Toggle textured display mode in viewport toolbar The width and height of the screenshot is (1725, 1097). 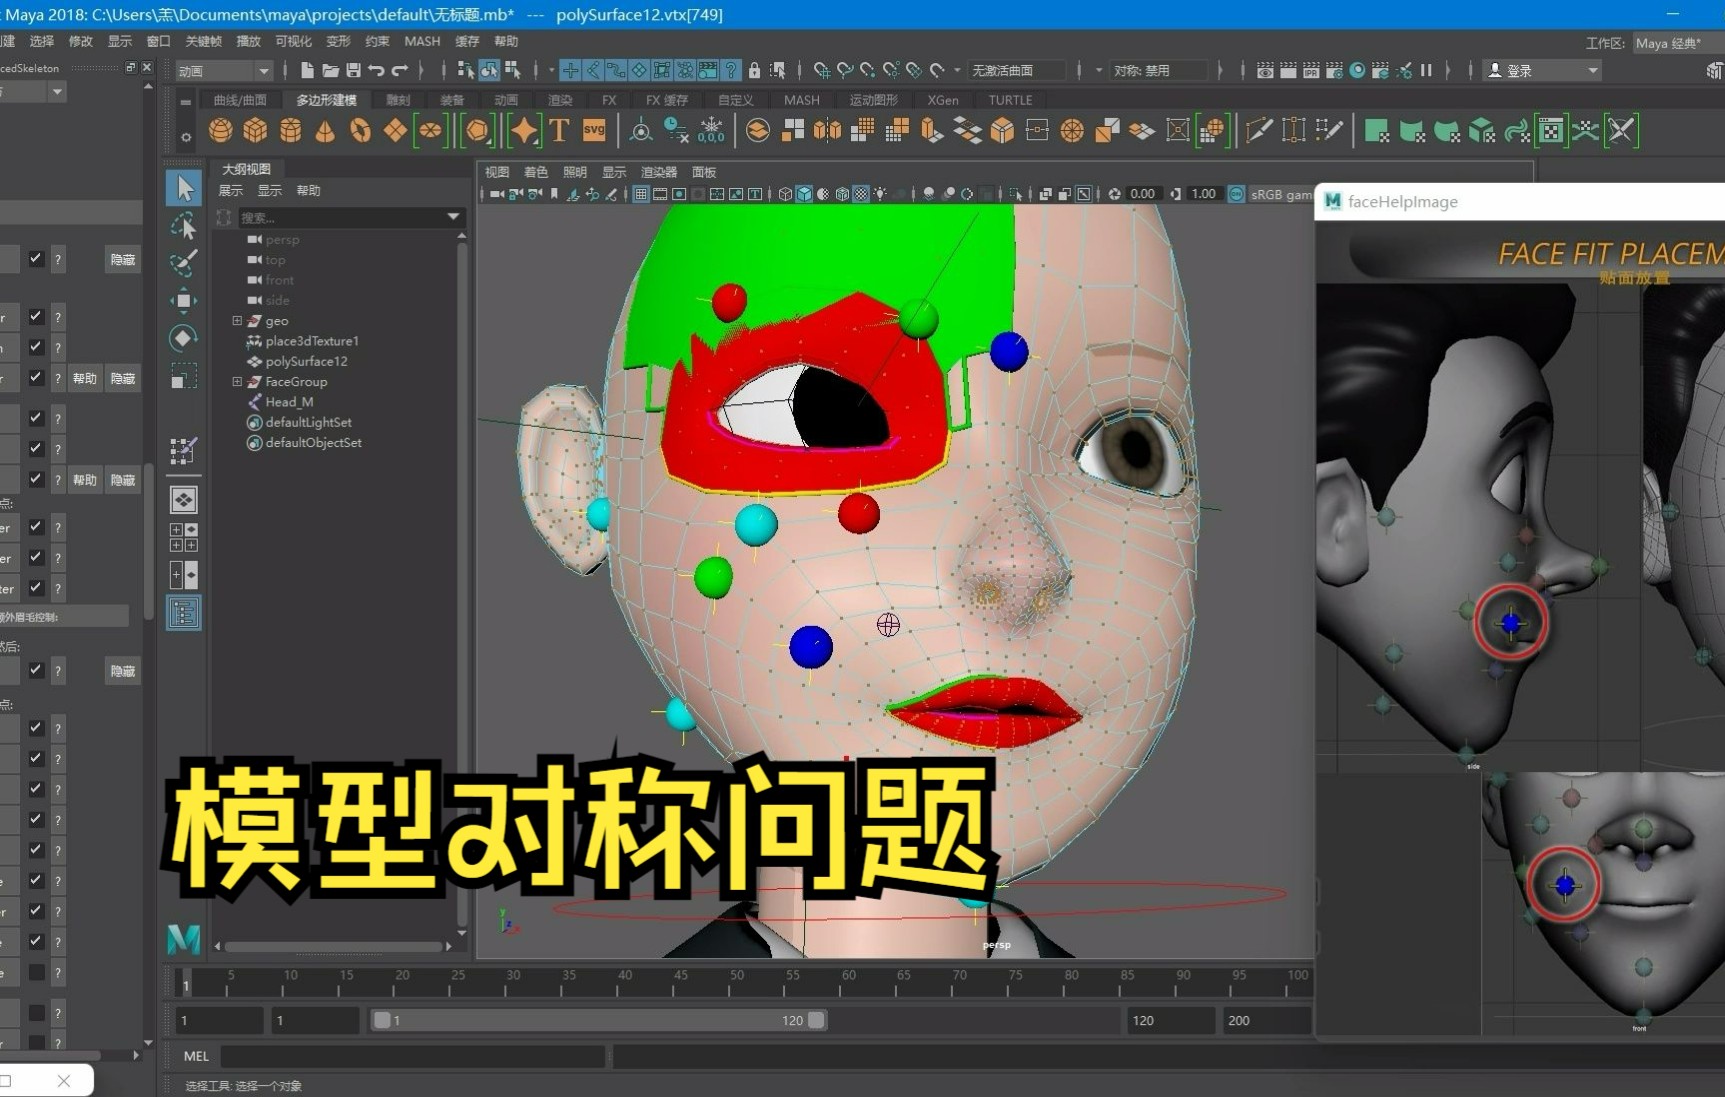pyautogui.click(x=861, y=194)
